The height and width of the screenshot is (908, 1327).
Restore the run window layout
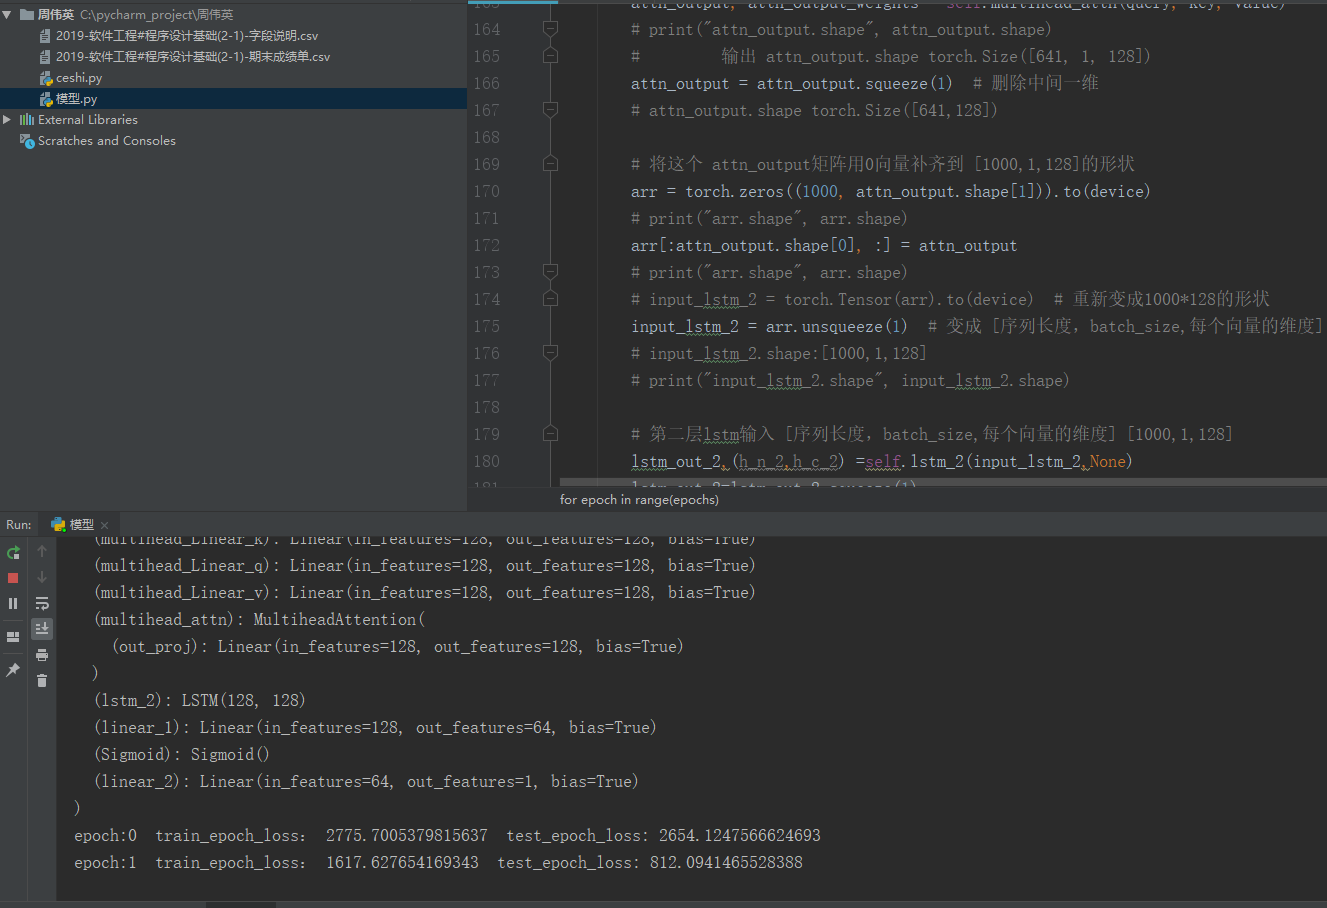tap(13, 636)
